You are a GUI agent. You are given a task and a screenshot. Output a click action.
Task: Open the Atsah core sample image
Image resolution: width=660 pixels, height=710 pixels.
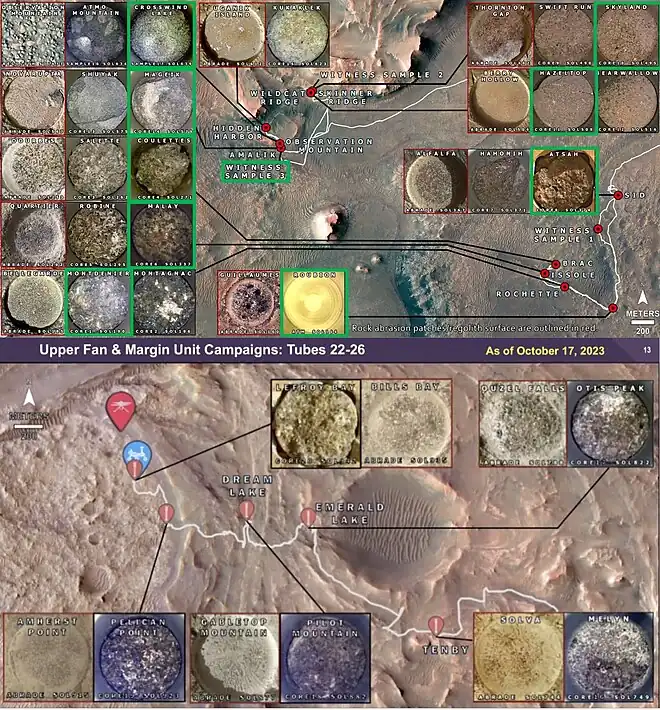click(563, 181)
